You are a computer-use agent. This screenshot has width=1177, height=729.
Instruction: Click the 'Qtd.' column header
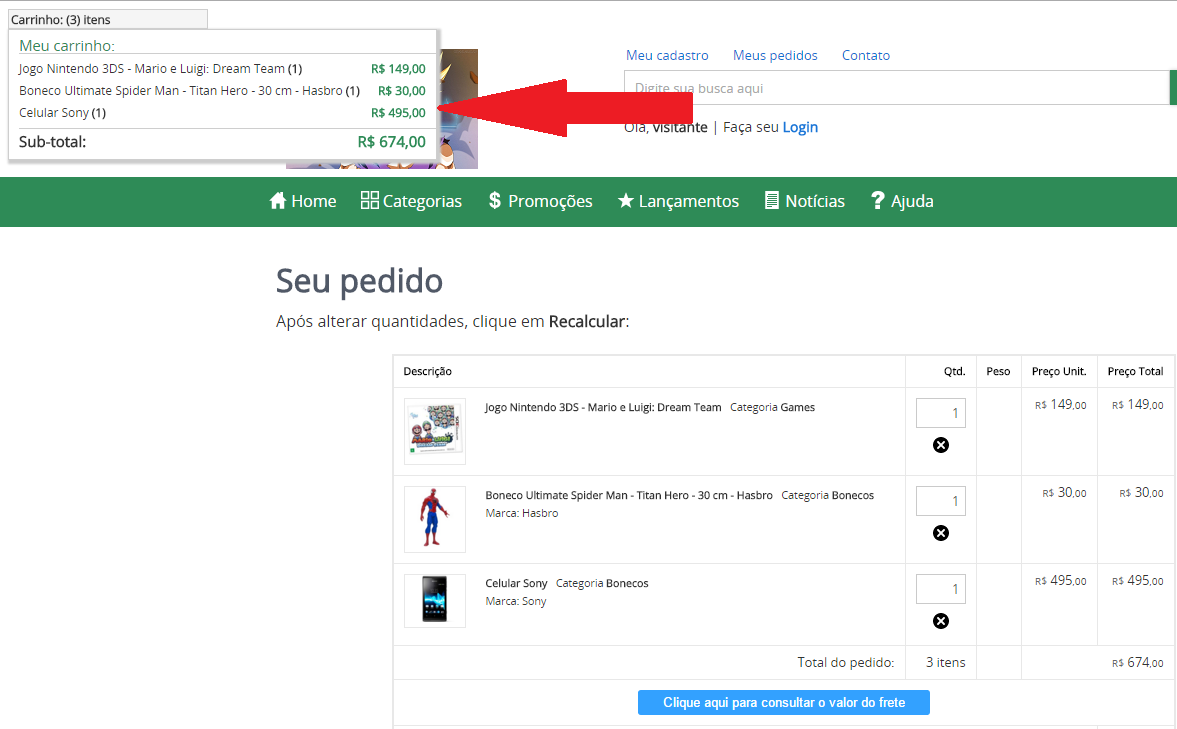point(955,371)
